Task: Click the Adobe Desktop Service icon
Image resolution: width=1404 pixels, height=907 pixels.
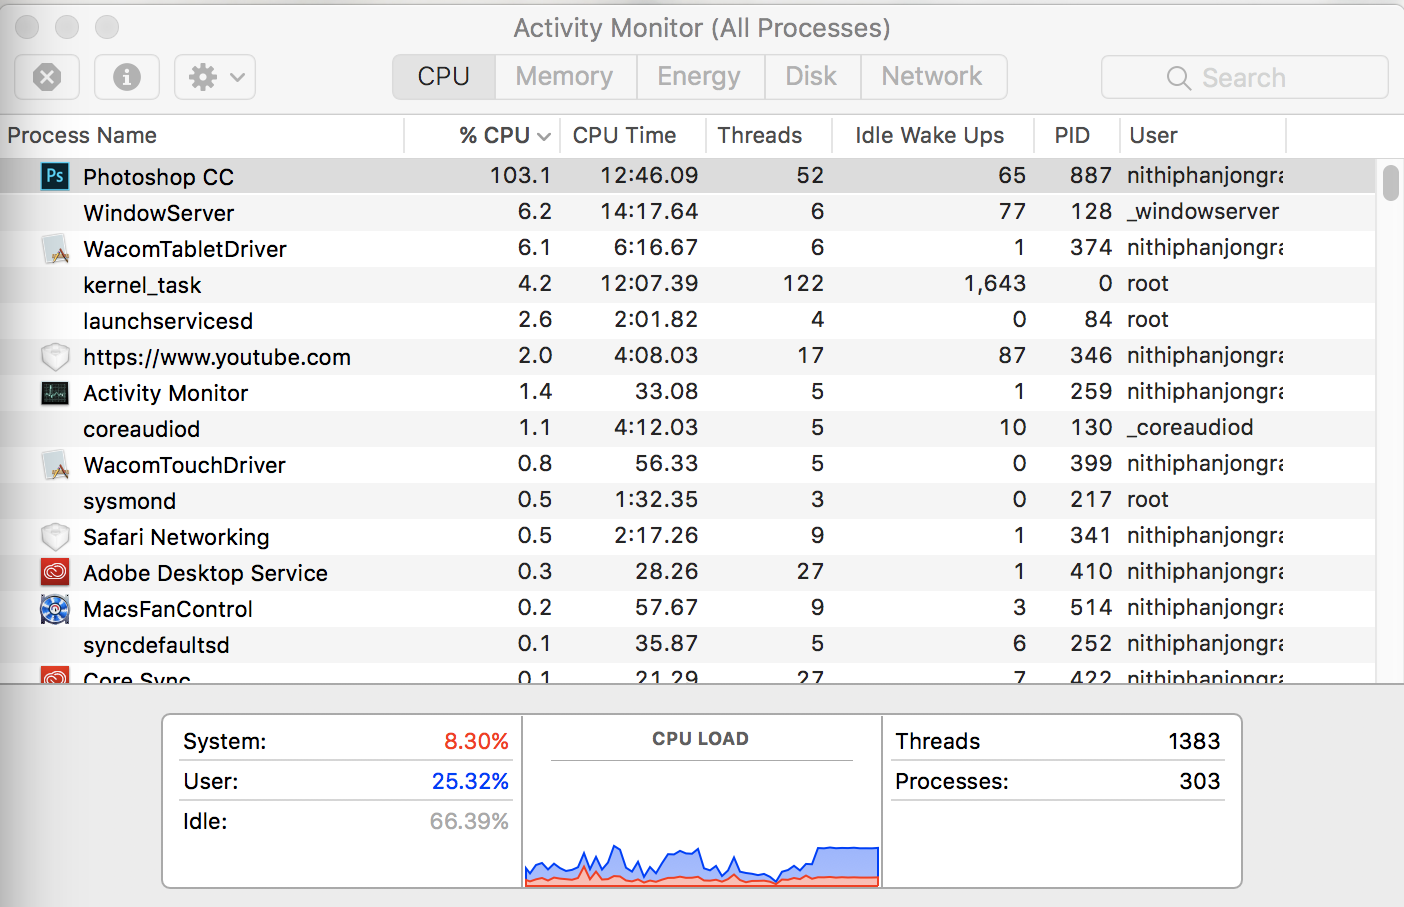Action: (x=55, y=572)
